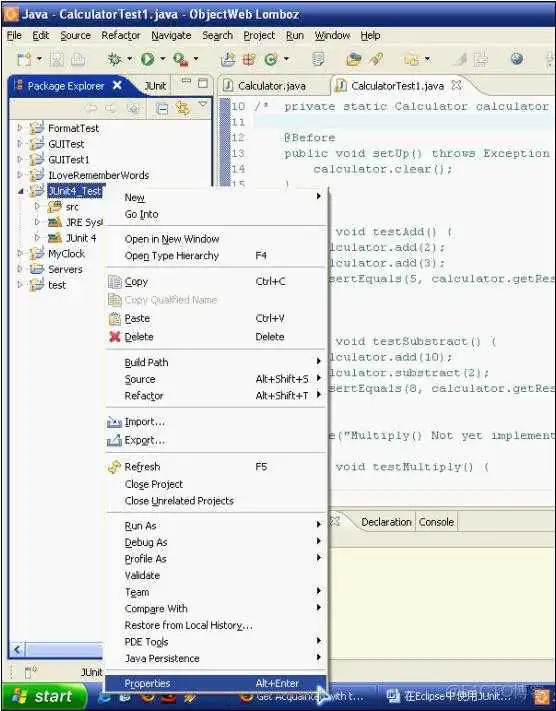Image resolution: width=556 pixels, height=711 pixels.
Task: Click Package Explorer horizontal scrollbar left arrow
Action: pyautogui.click(x=17, y=650)
